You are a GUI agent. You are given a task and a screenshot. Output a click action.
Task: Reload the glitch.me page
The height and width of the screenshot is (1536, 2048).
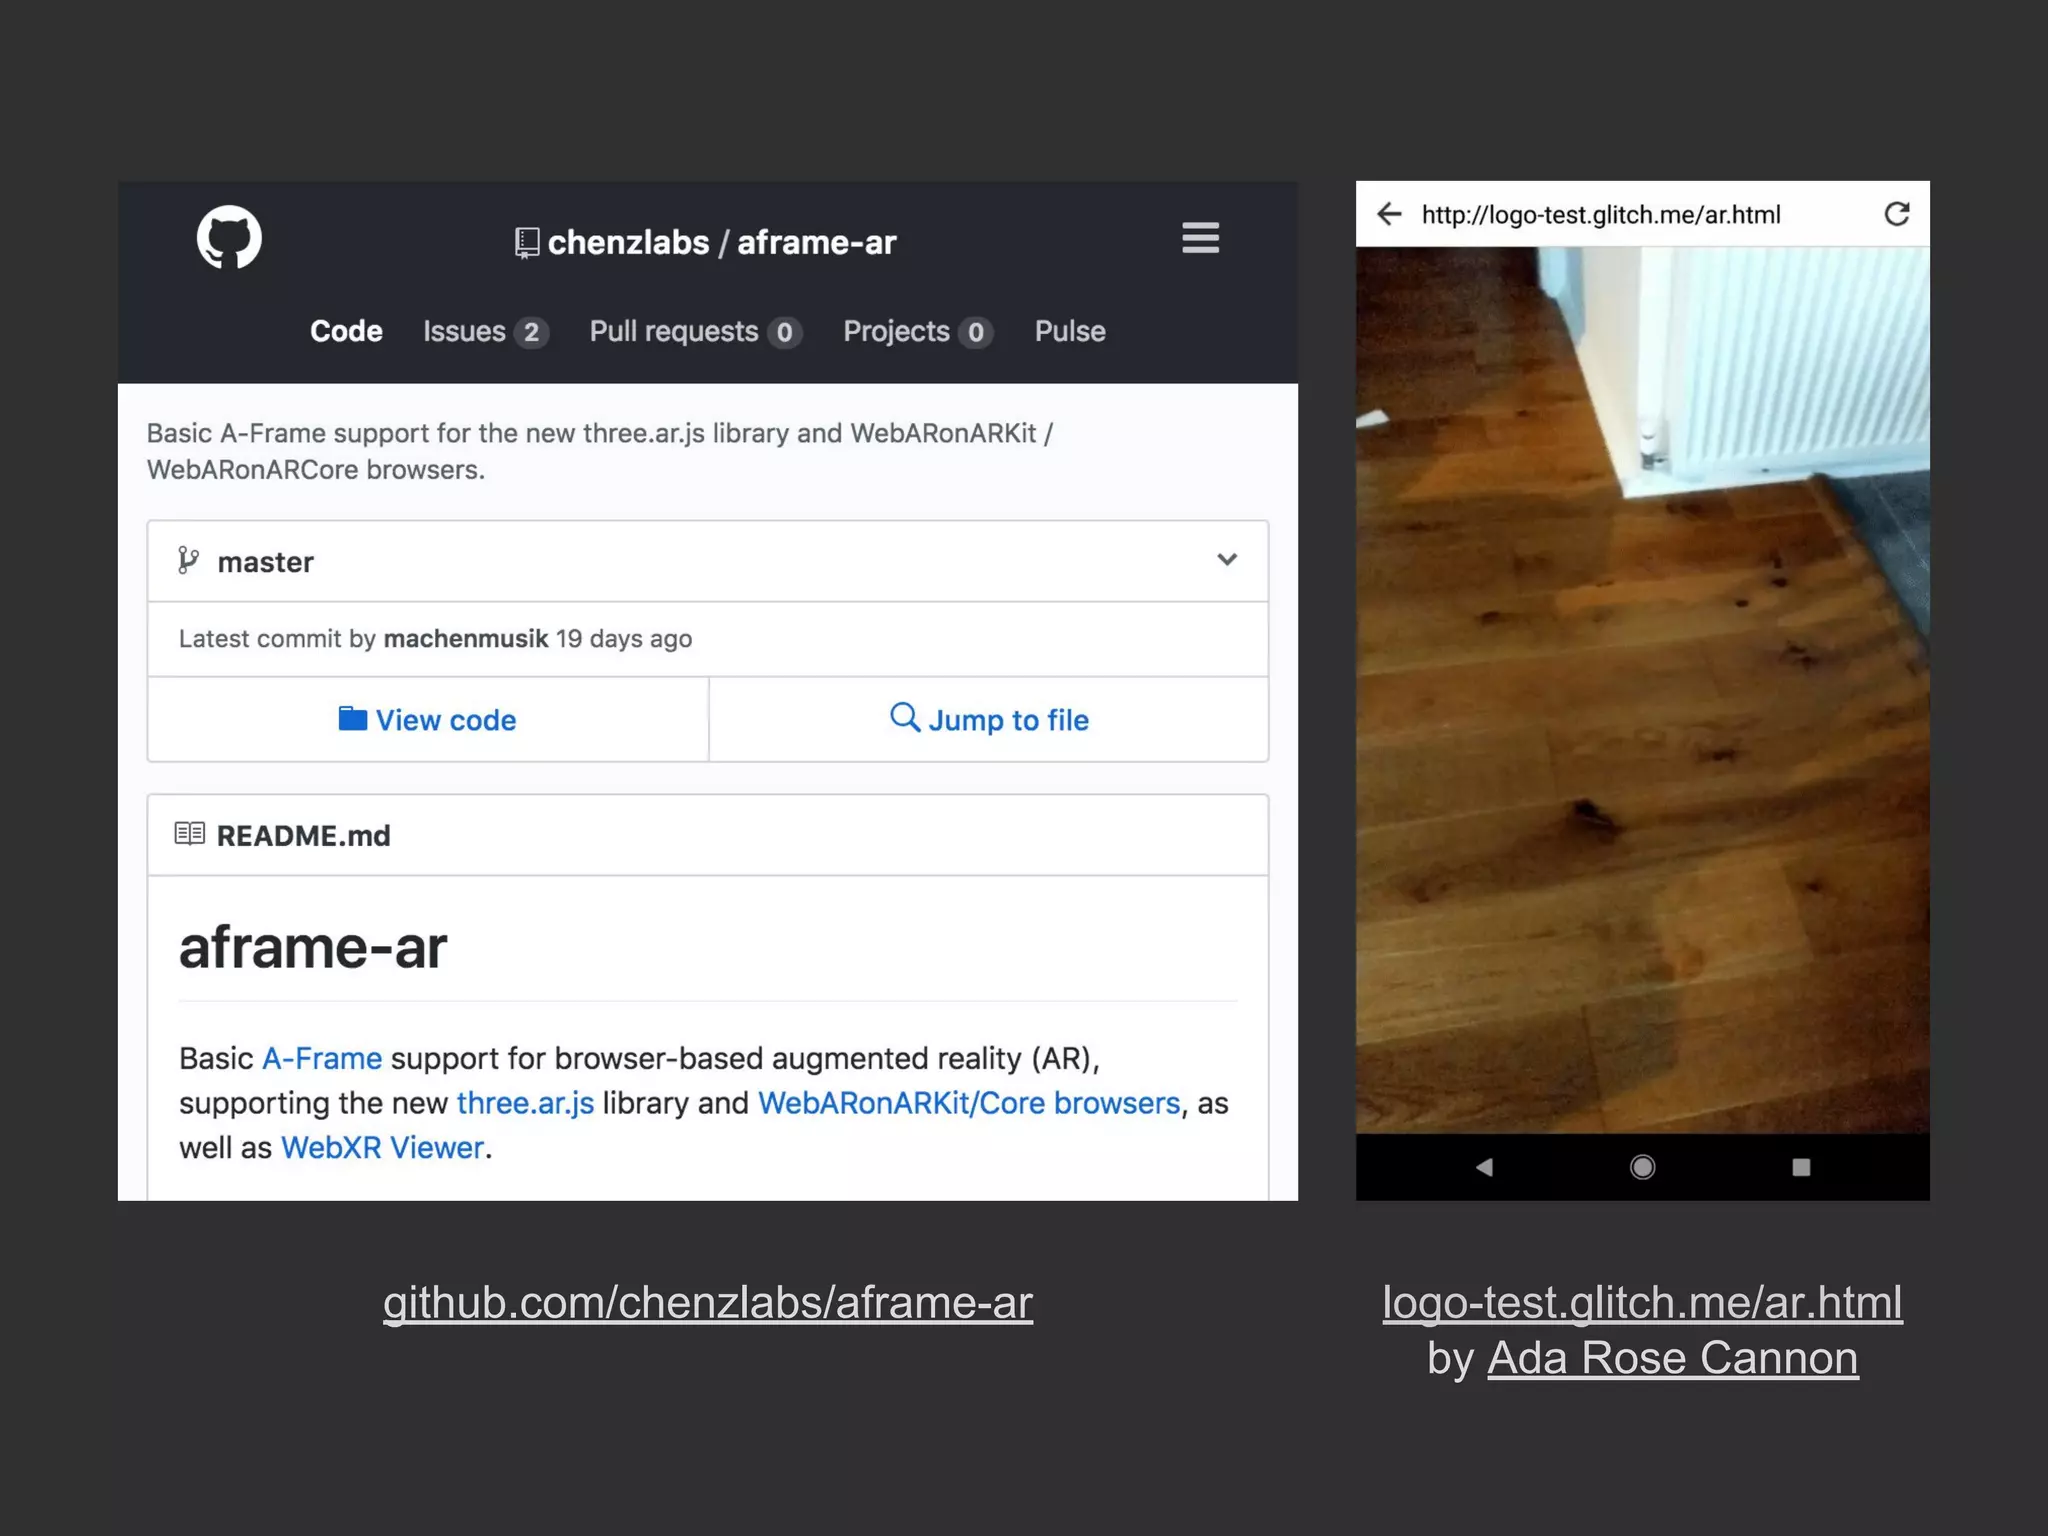point(1896,214)
